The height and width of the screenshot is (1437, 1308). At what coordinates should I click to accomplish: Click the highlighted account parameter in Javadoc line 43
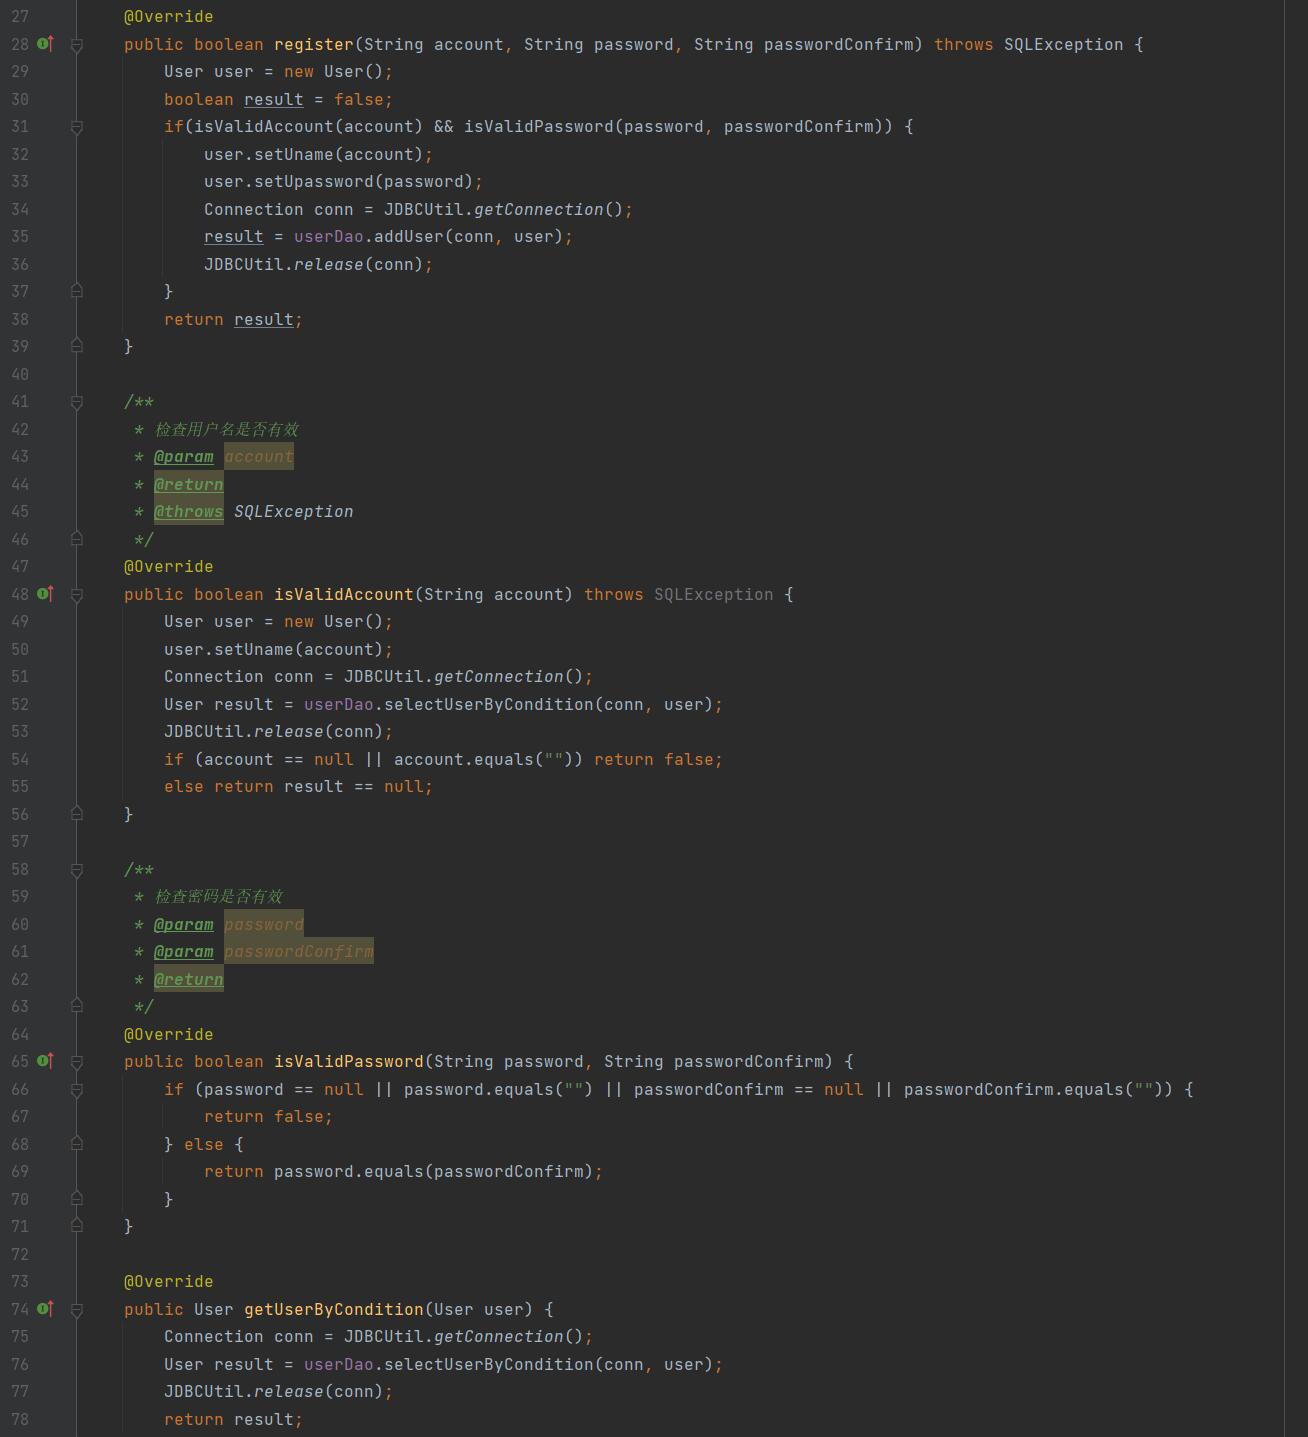(259, 457)
